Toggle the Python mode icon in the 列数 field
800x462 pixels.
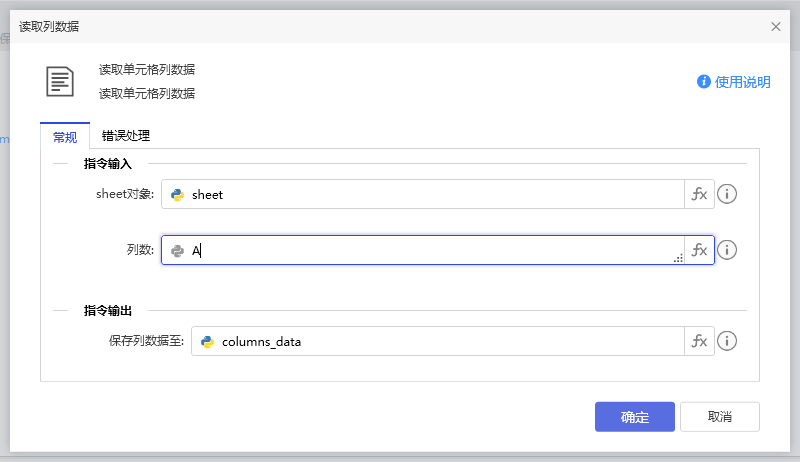pyautogui.click(x=178, y=251)
